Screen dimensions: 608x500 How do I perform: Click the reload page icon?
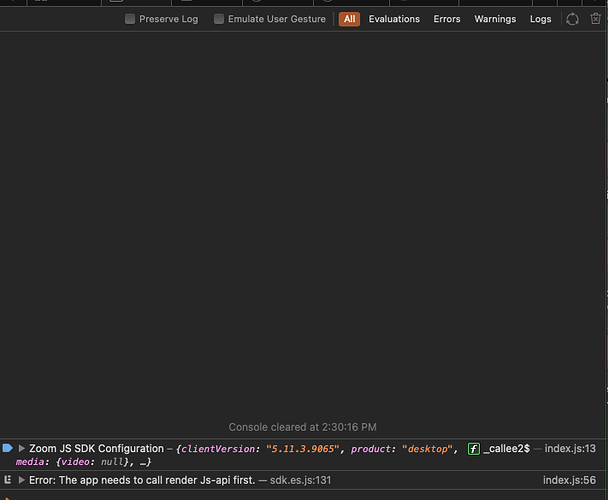click(x=572, y=19)
